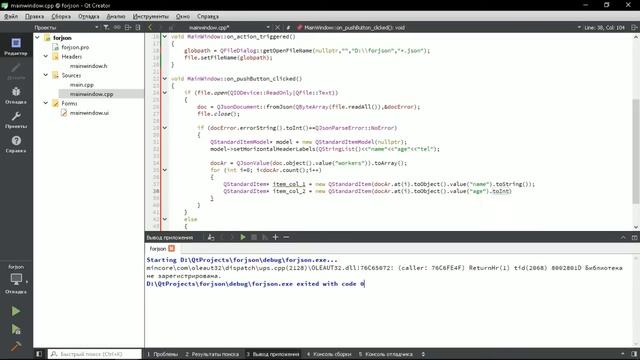
Task: Click the Line 38, Col 104 indicator
Action: pyautogui.click(x=604, y=27)
